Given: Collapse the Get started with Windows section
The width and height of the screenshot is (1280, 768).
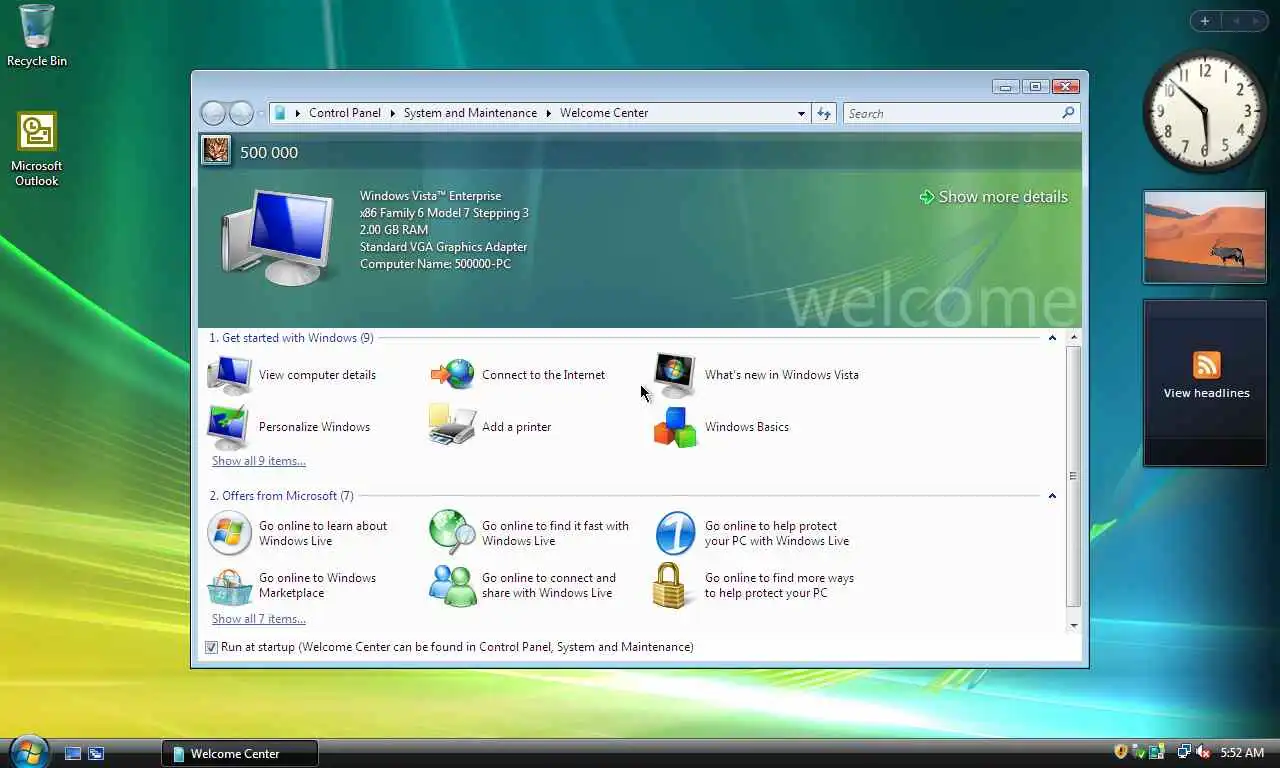Looking at the screenshot, I should point(1052,338).
